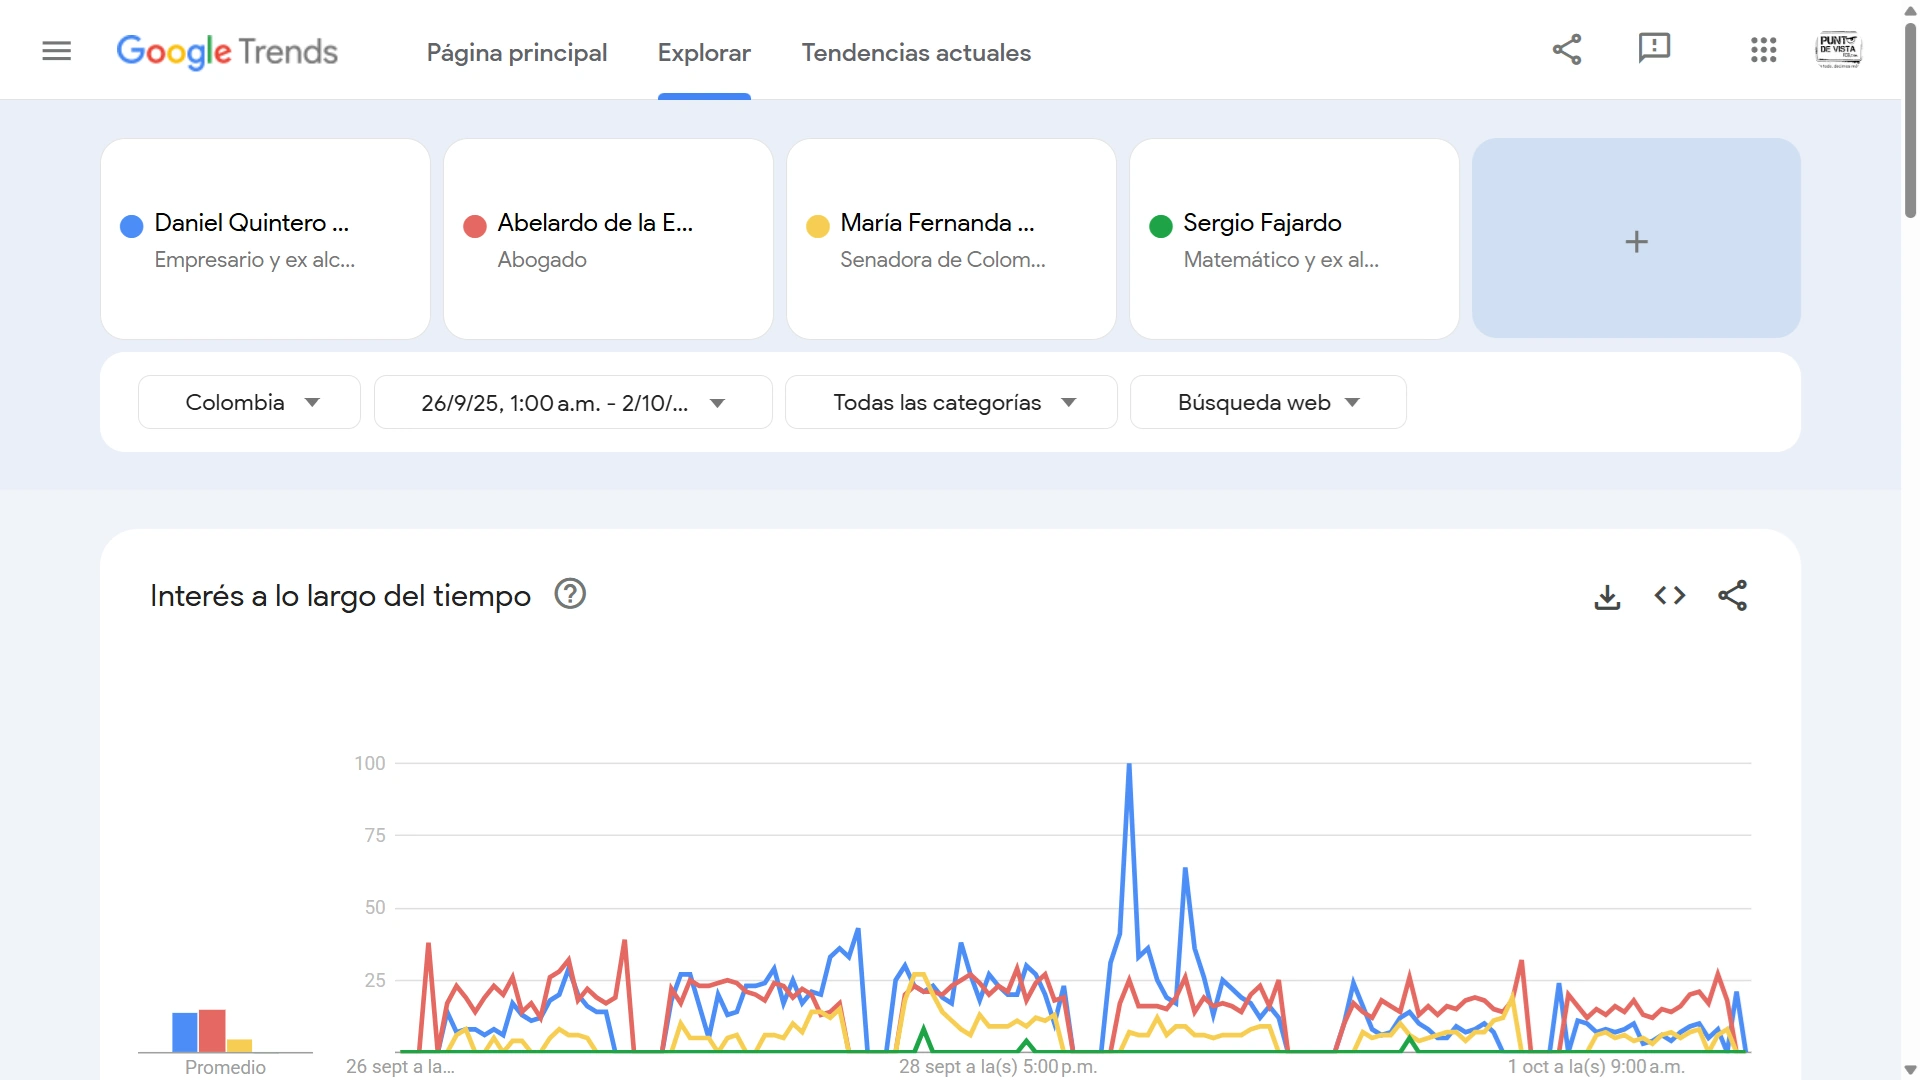1920x1080 pixels.
Task: Add a comparison term with plus
Action: click(x=1636, y=240)
